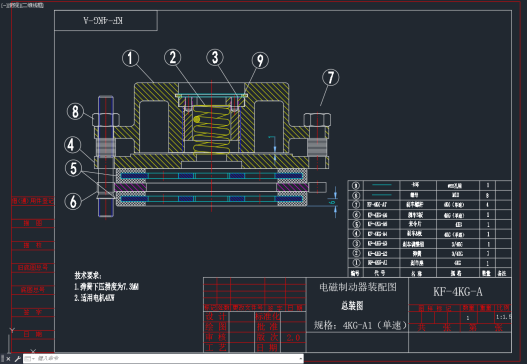Select the 弹簧 name cell in parts list
This screenshot has height=364, width=527.
[417, 253]
